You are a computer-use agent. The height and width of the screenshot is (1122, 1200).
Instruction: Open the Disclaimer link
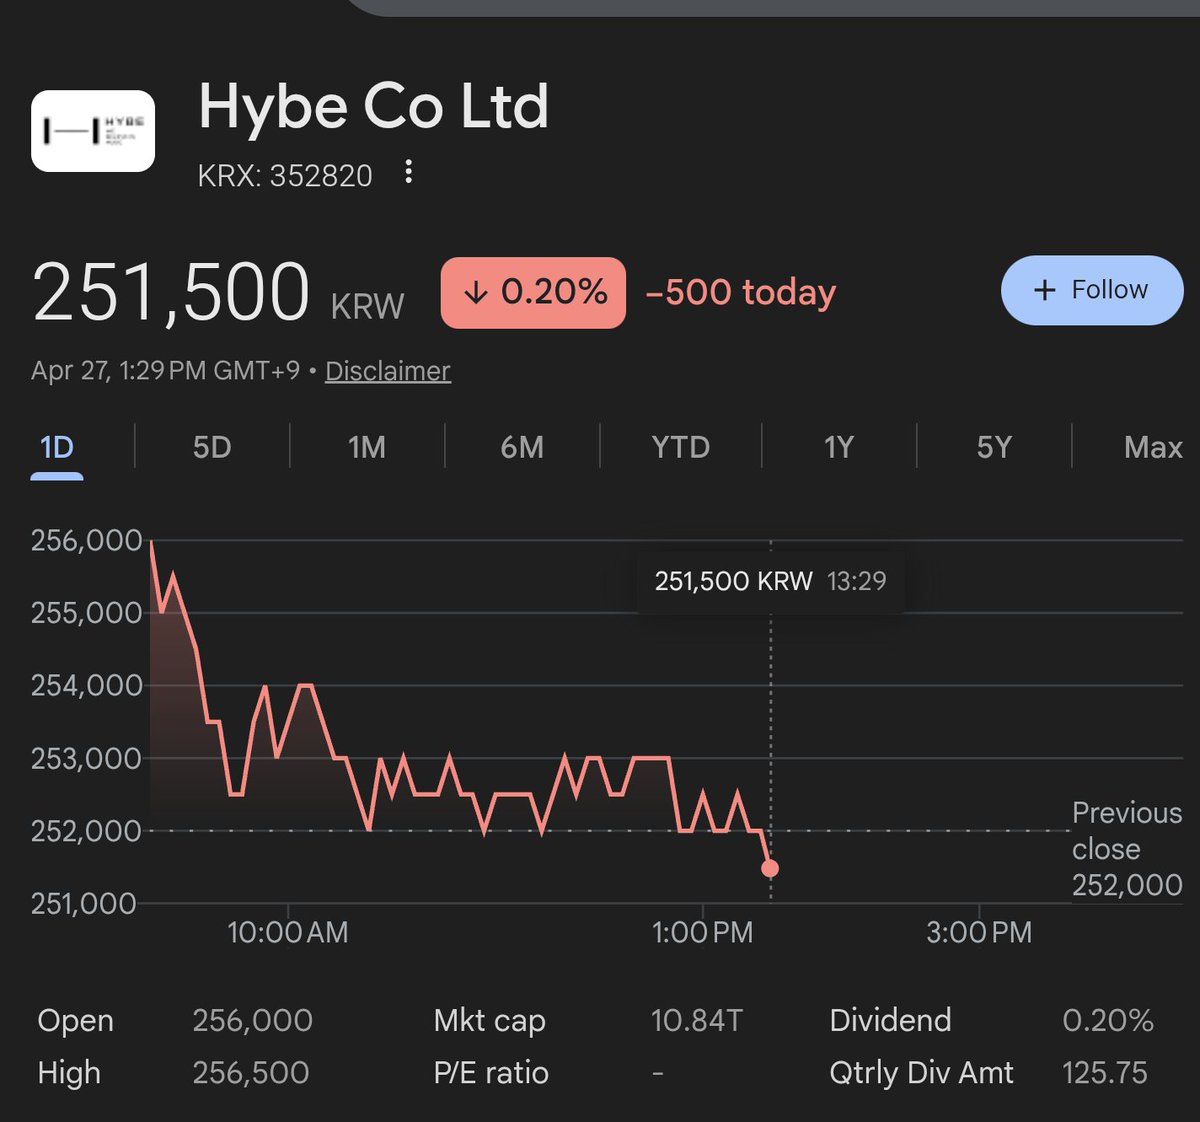pos(388,371)
